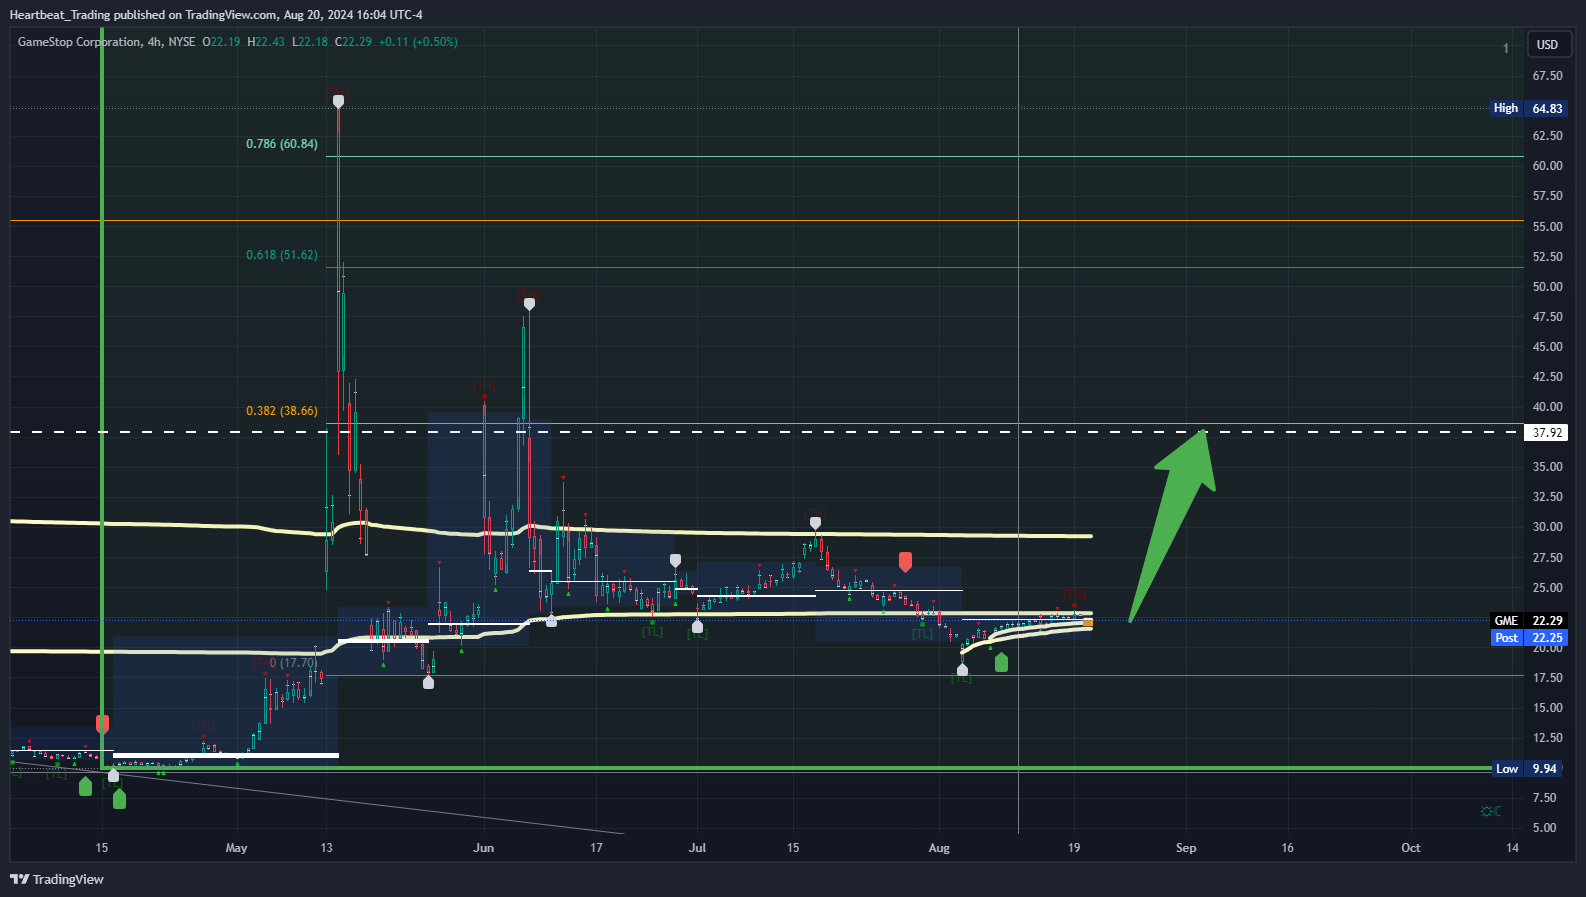Click the 5.00 price axis tick

tap(1544, 828)
